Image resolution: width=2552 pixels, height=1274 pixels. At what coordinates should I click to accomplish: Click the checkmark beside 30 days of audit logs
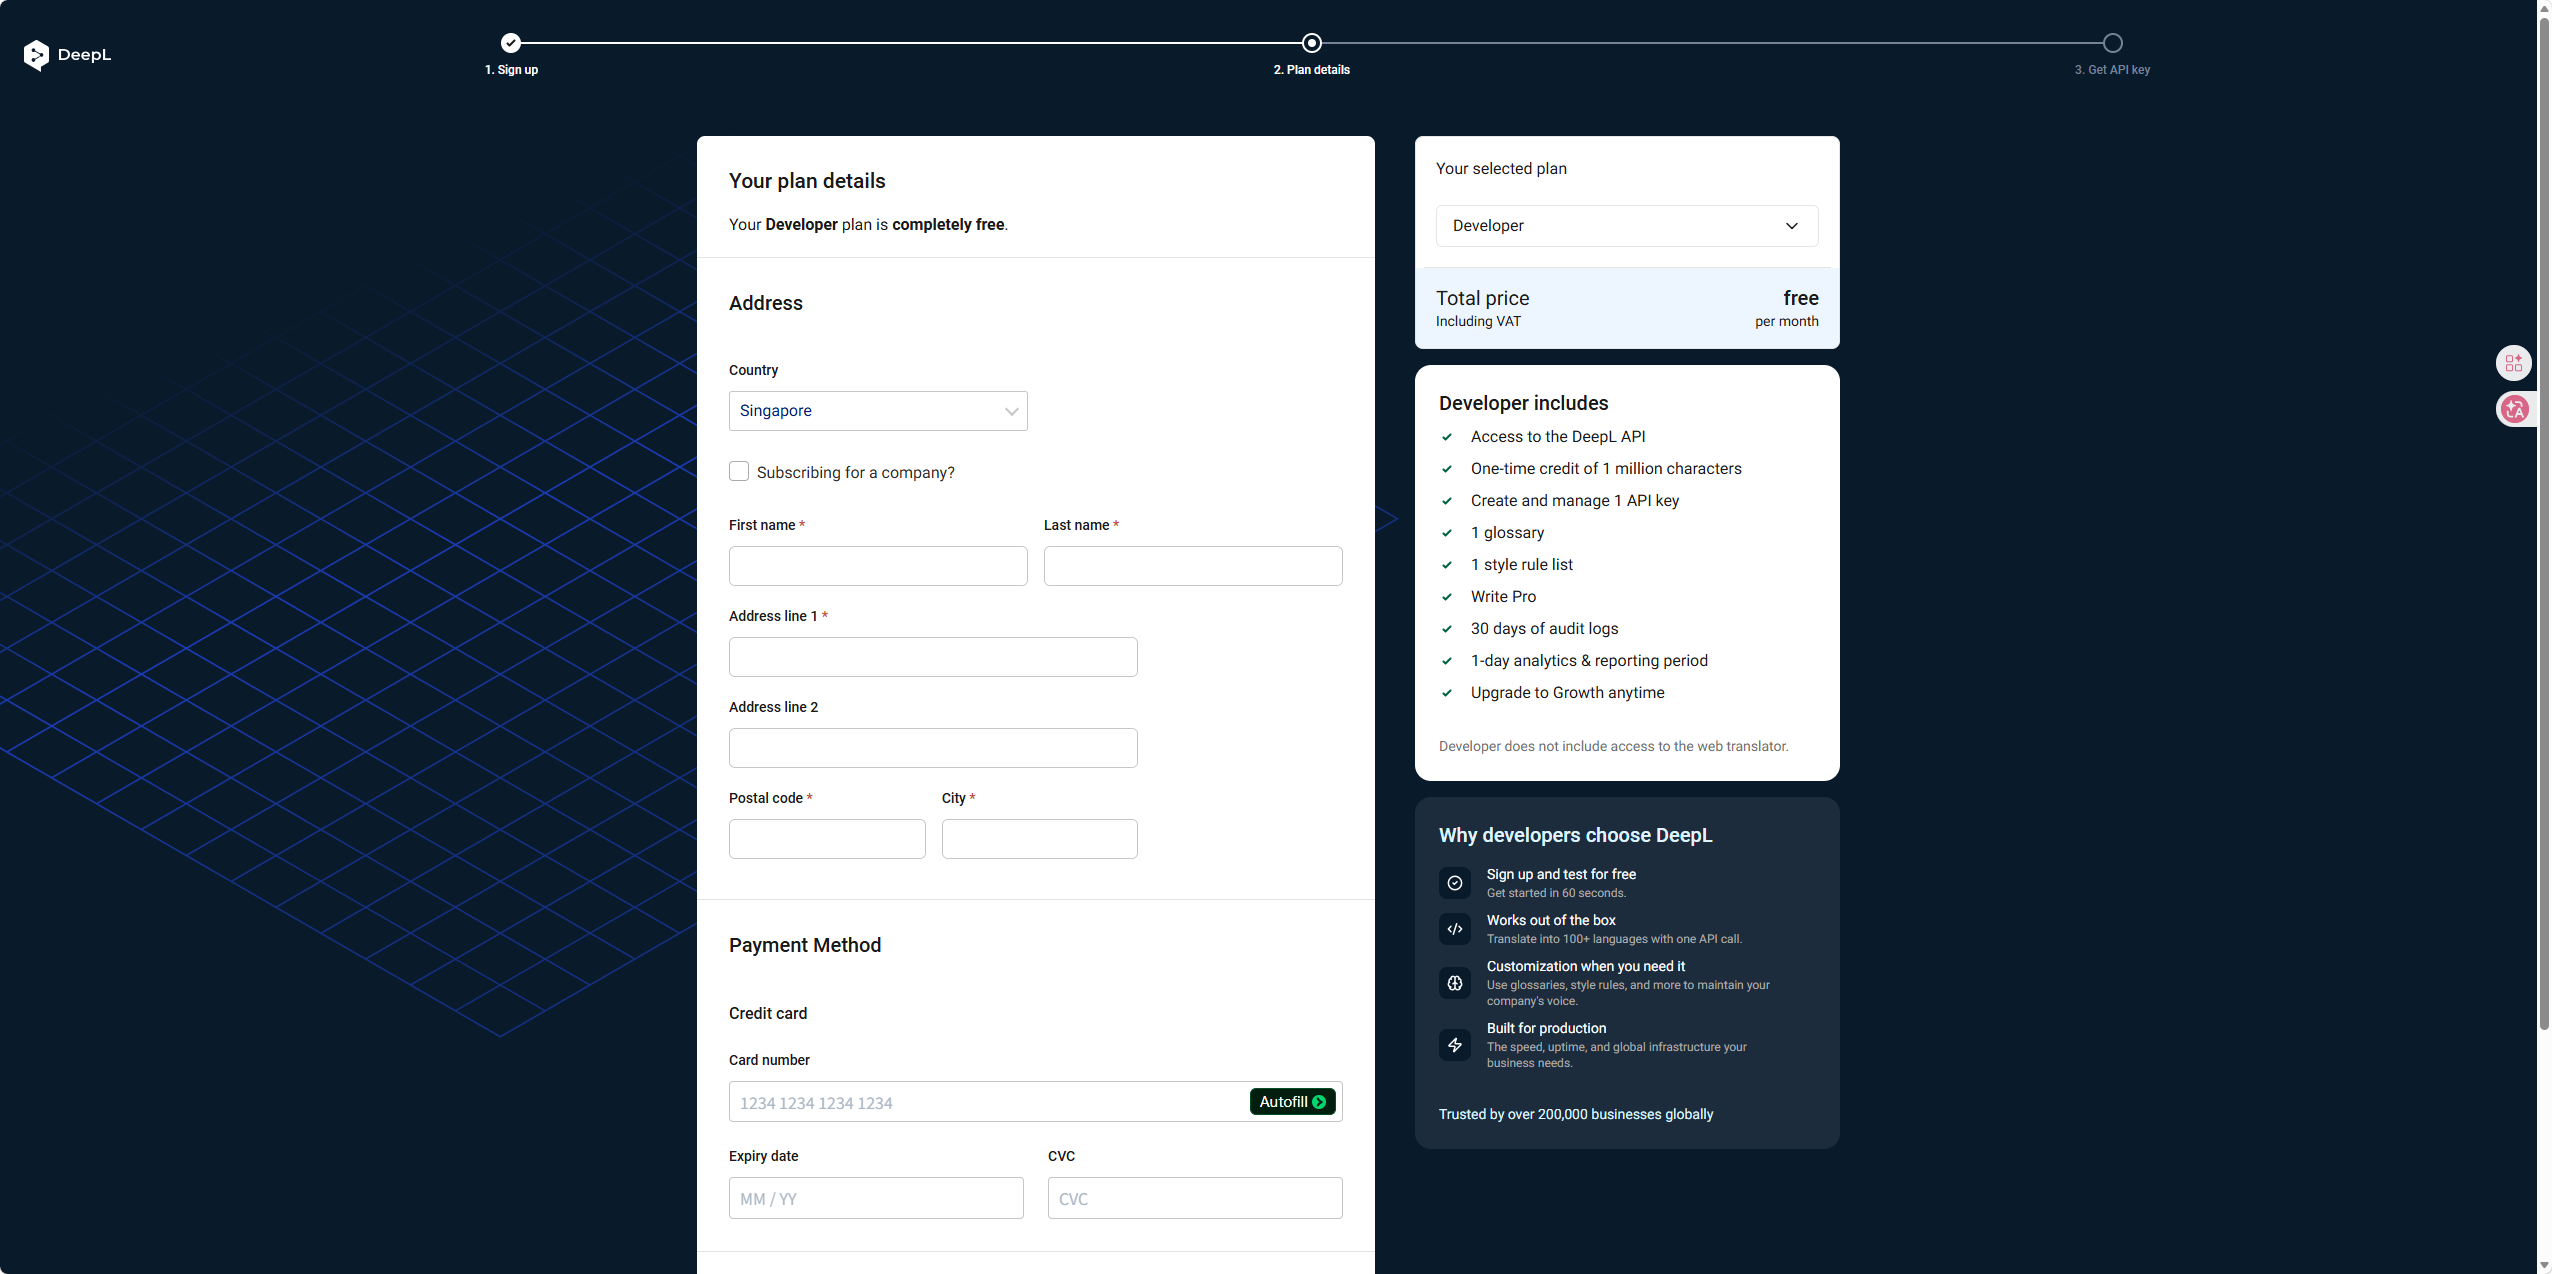pyautogui.click(x=1447, y=629)
